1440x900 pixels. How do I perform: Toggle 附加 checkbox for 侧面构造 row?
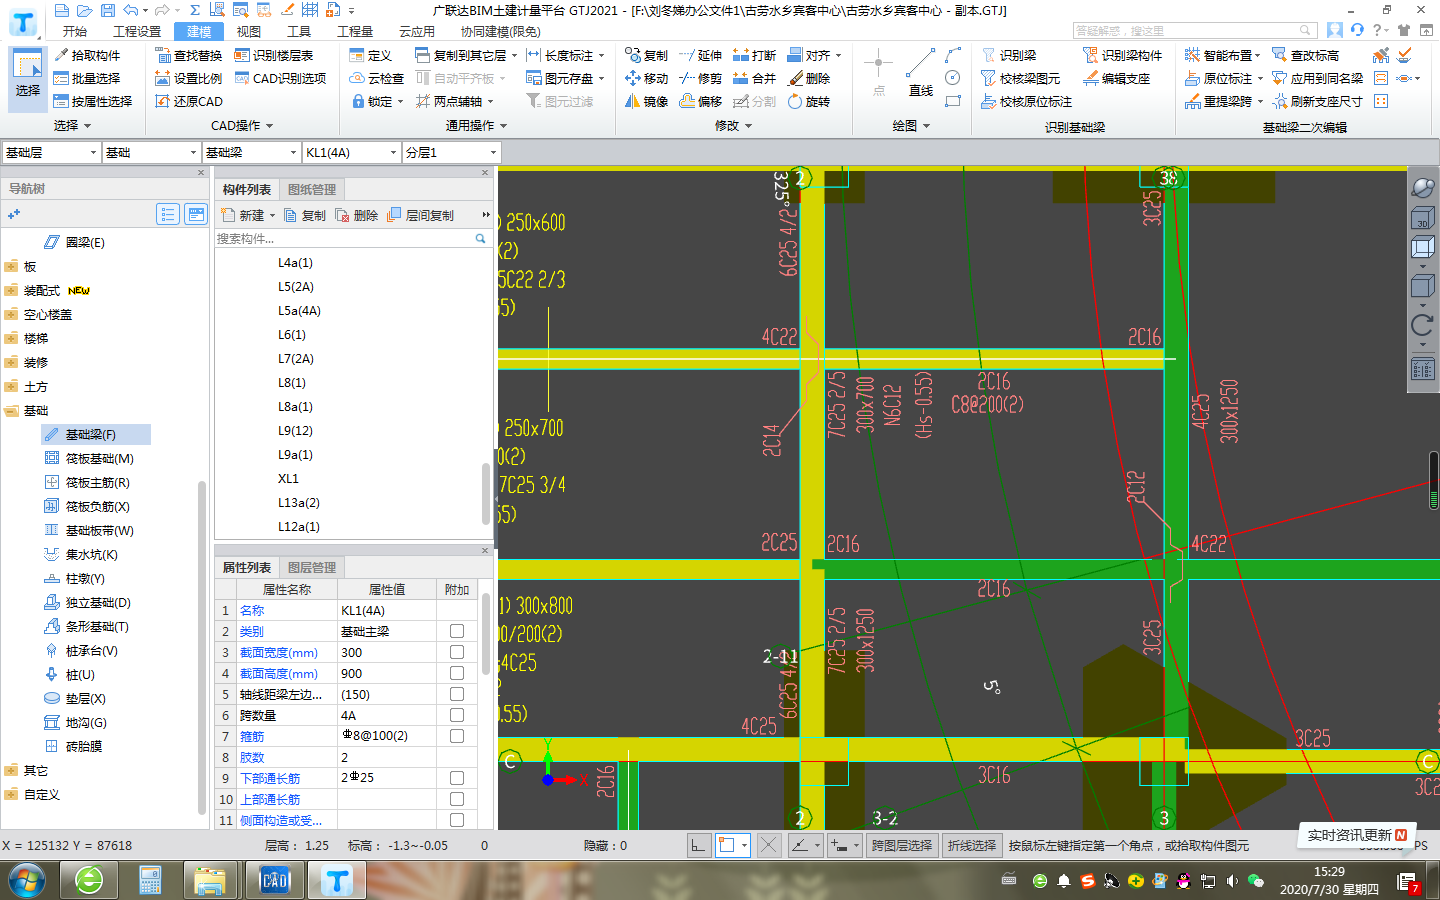pos(457,820)
